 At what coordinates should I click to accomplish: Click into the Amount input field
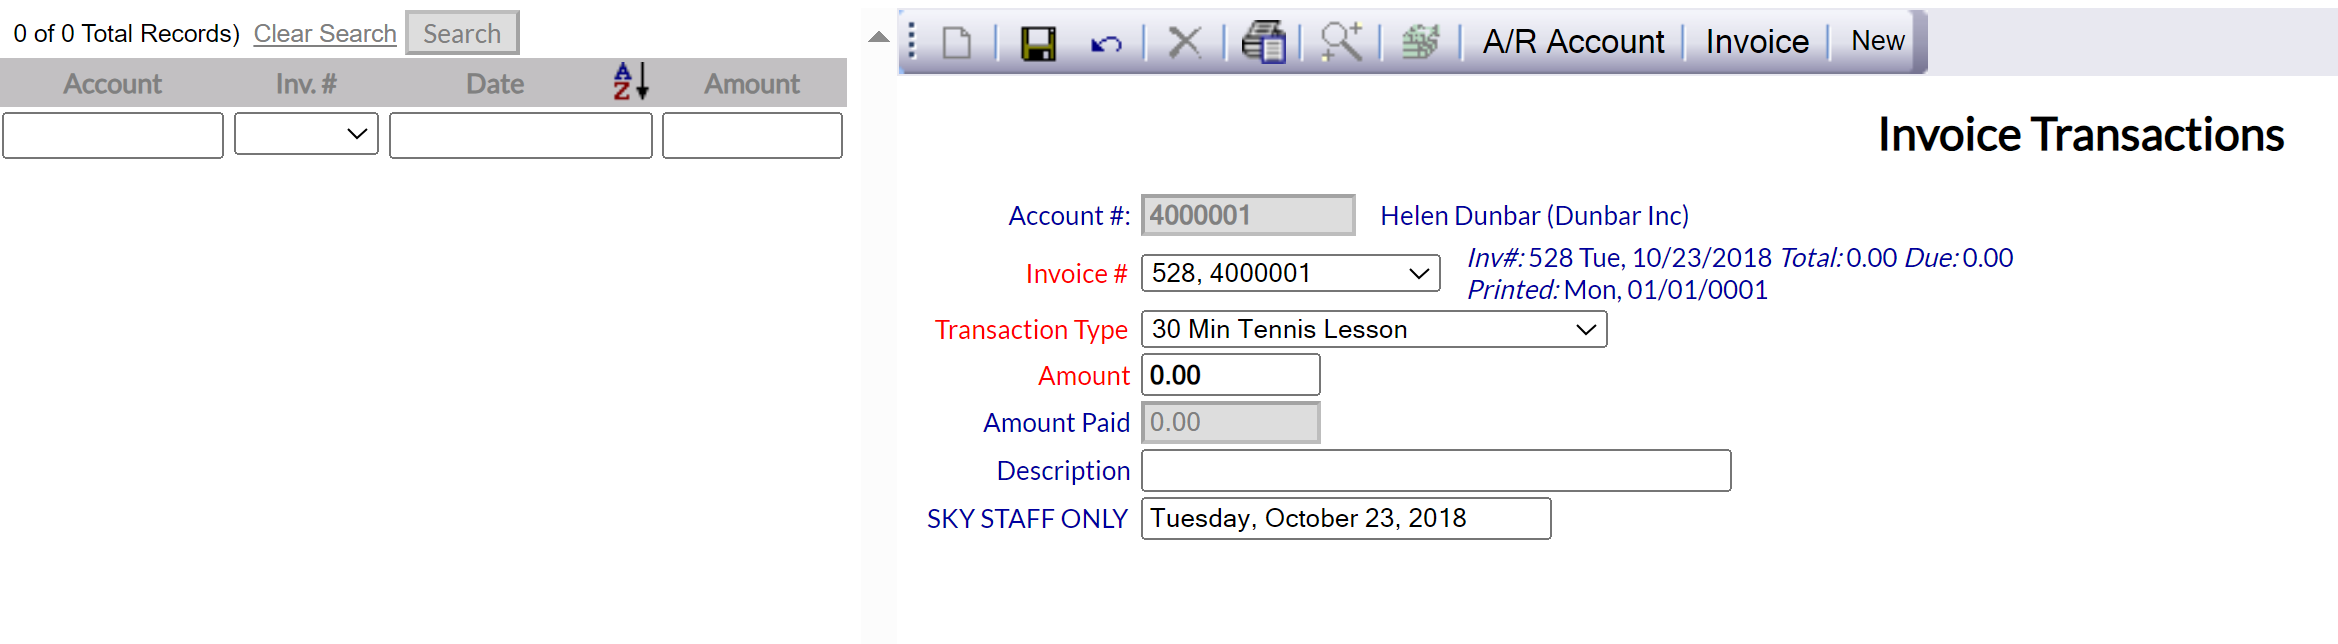pyautogui.click(x=1230, y=375)
